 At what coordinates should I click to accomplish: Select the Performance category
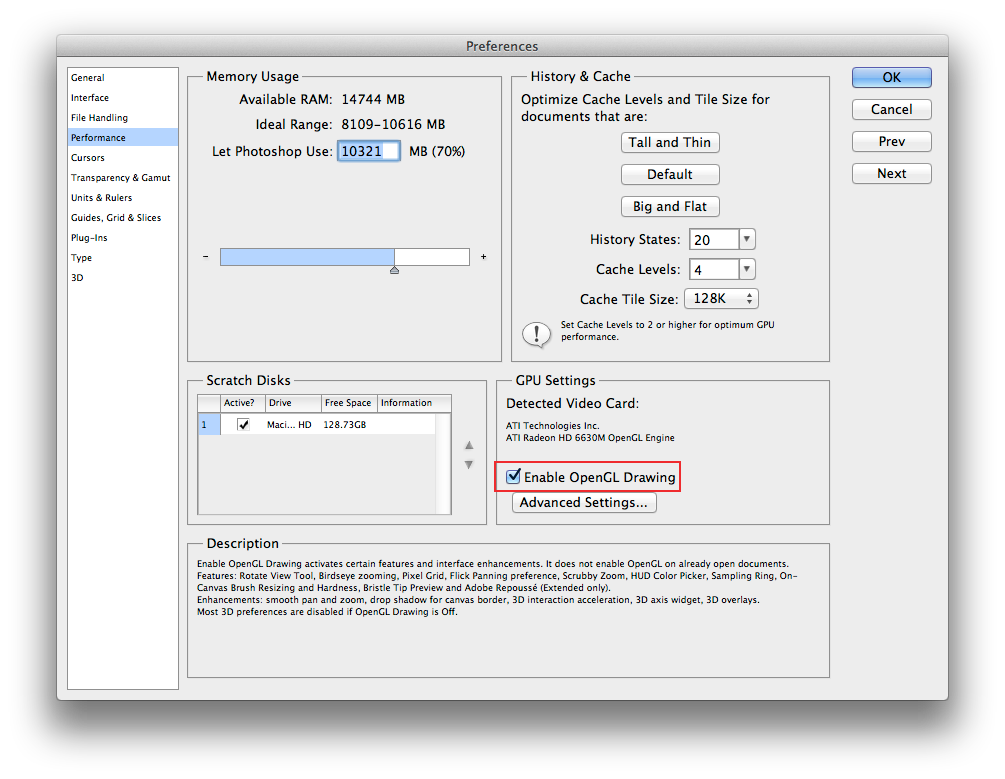click(122, 137)
